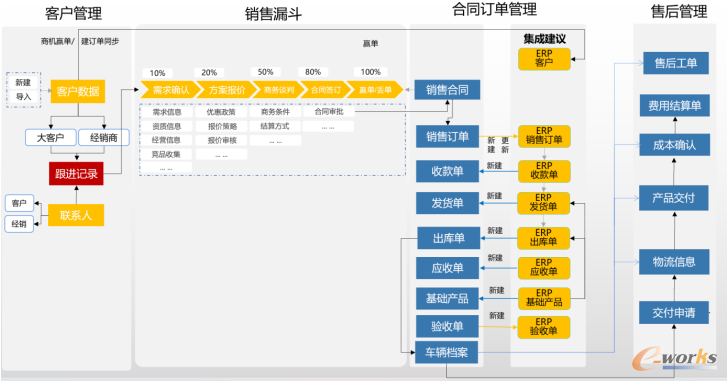This screenshot has height=381, width=727.
Task: Click the ERP出库单 yellow box
Action: (543, 238)
